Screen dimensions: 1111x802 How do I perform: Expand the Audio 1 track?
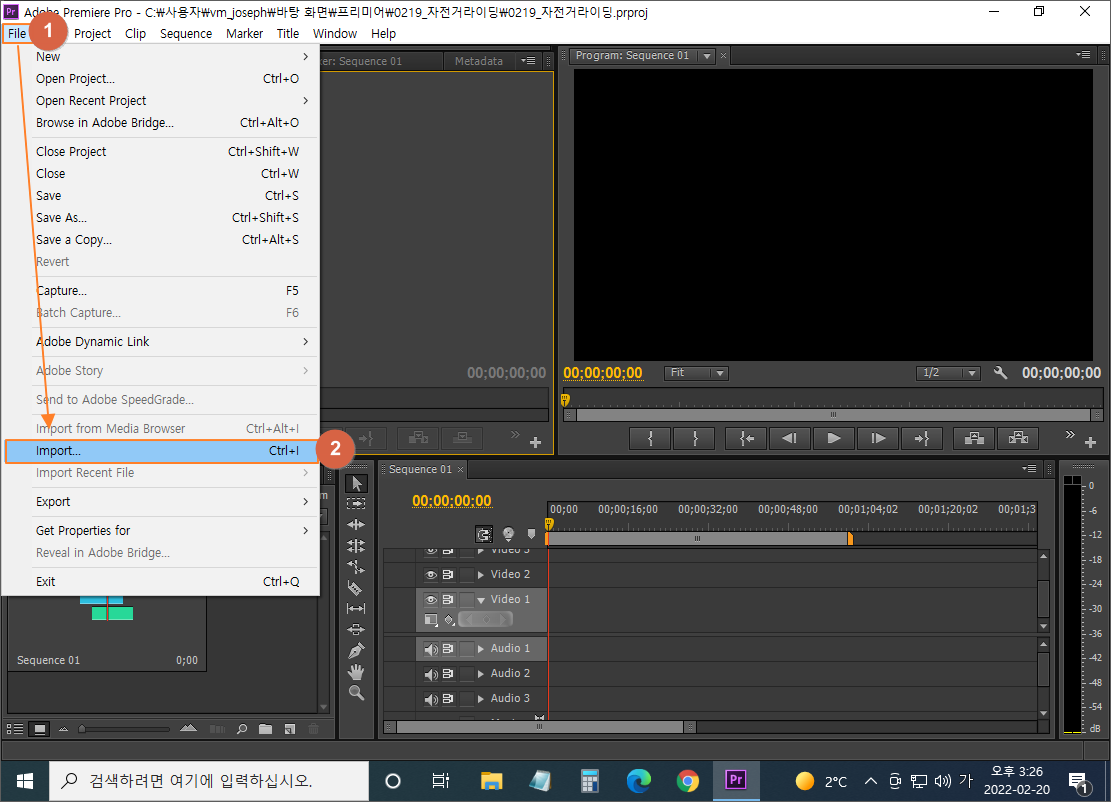[481, 649]
